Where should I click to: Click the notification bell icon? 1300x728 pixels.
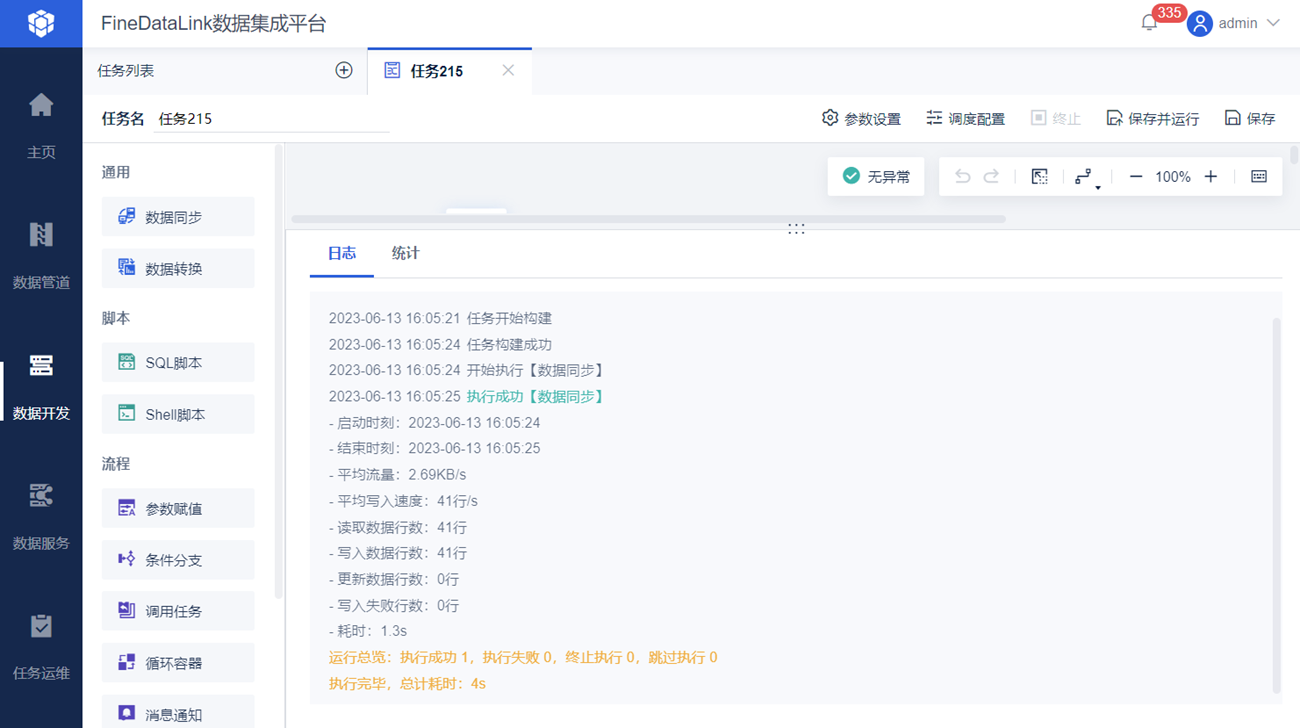tap(1149, 23)
